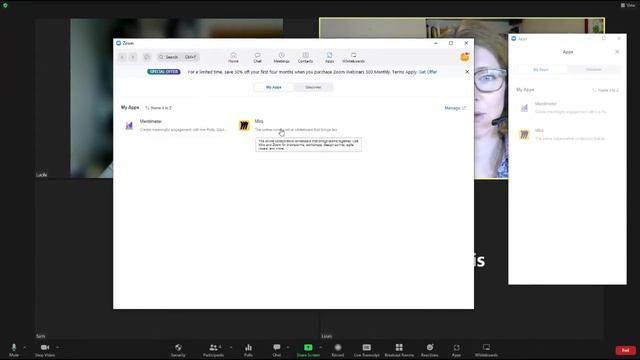Open Reactions in the meeting toolbar
Screen dimensions: 640x360
point(430,350)
